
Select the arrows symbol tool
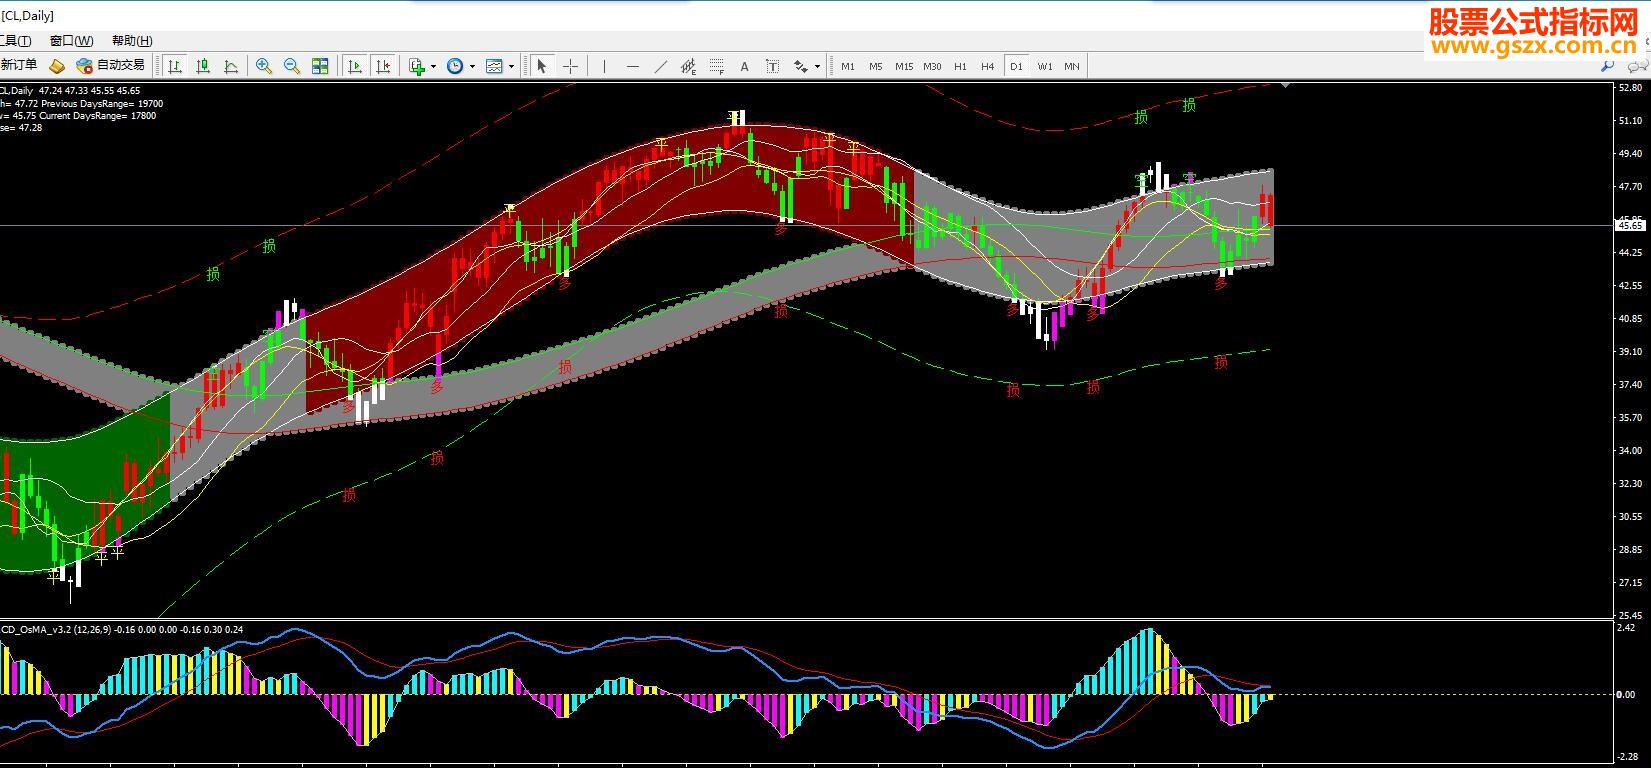click(x=801, y=66)
